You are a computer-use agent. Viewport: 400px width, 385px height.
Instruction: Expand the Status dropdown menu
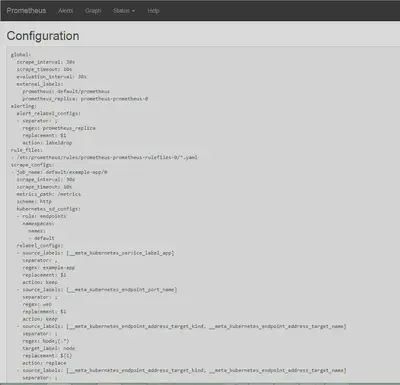pos(124,11)
